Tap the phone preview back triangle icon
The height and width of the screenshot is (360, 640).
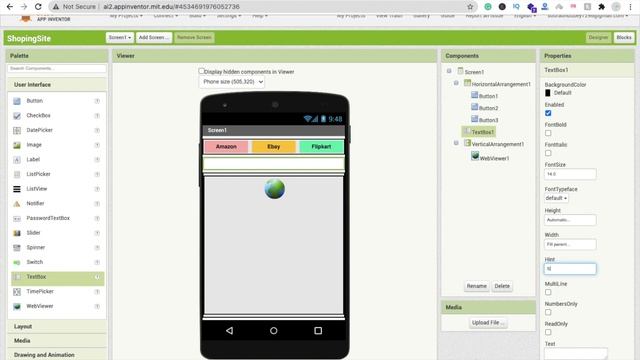(229, 331)
